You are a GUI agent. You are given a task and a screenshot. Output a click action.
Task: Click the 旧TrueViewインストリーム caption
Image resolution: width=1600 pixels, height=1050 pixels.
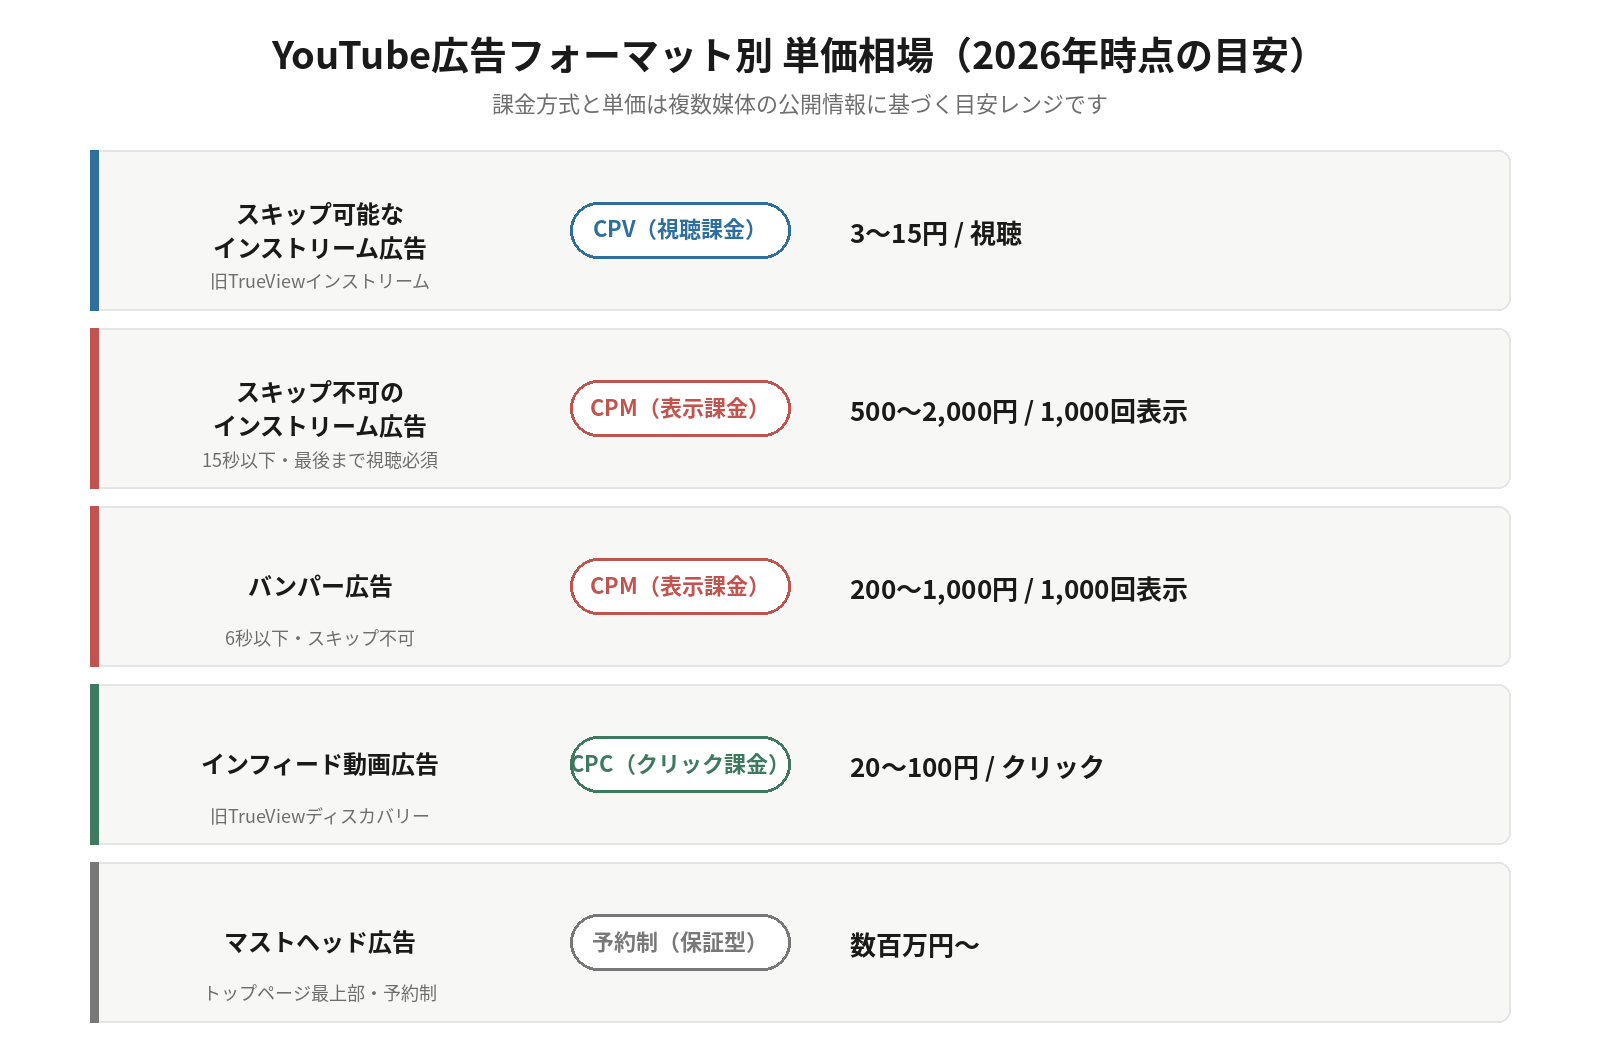click(x=320, y=282)
